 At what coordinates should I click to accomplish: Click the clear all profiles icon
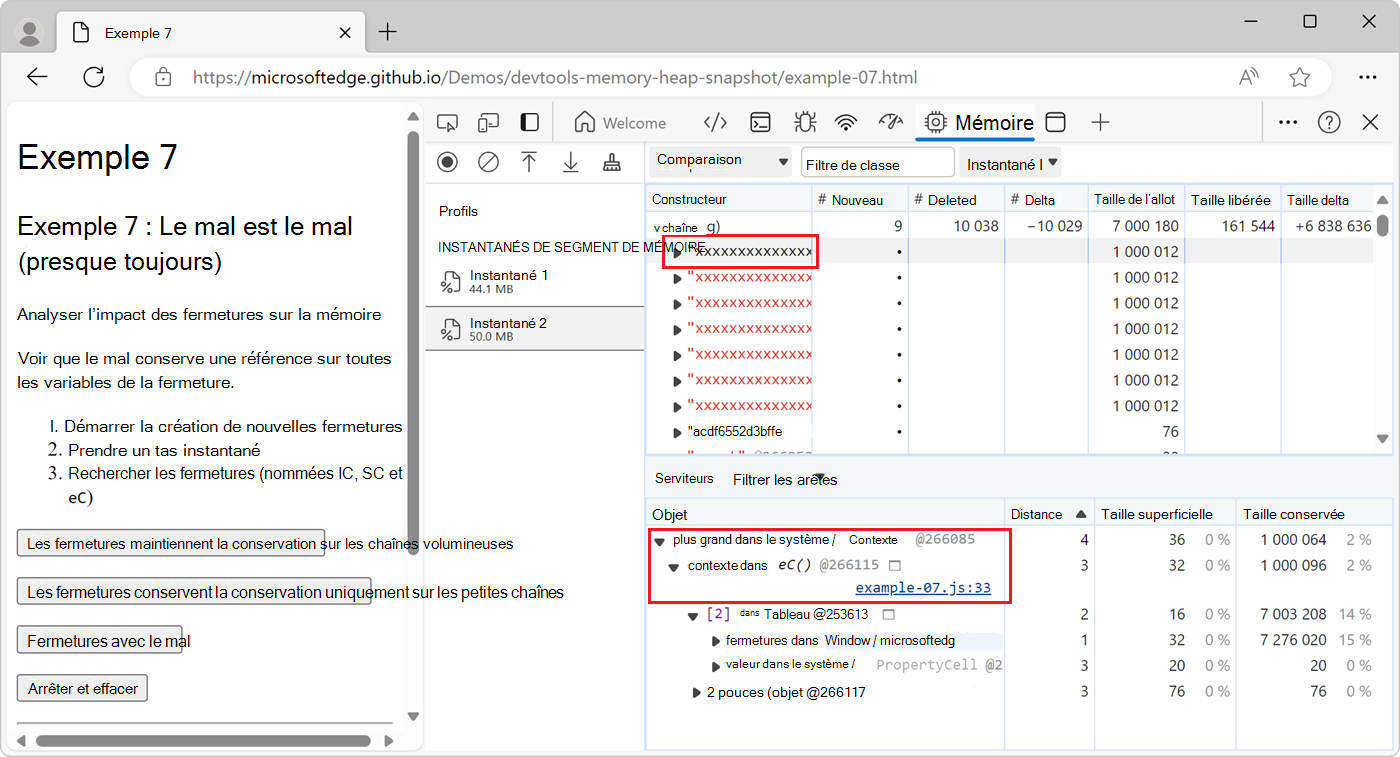click(x=488, y=162)
